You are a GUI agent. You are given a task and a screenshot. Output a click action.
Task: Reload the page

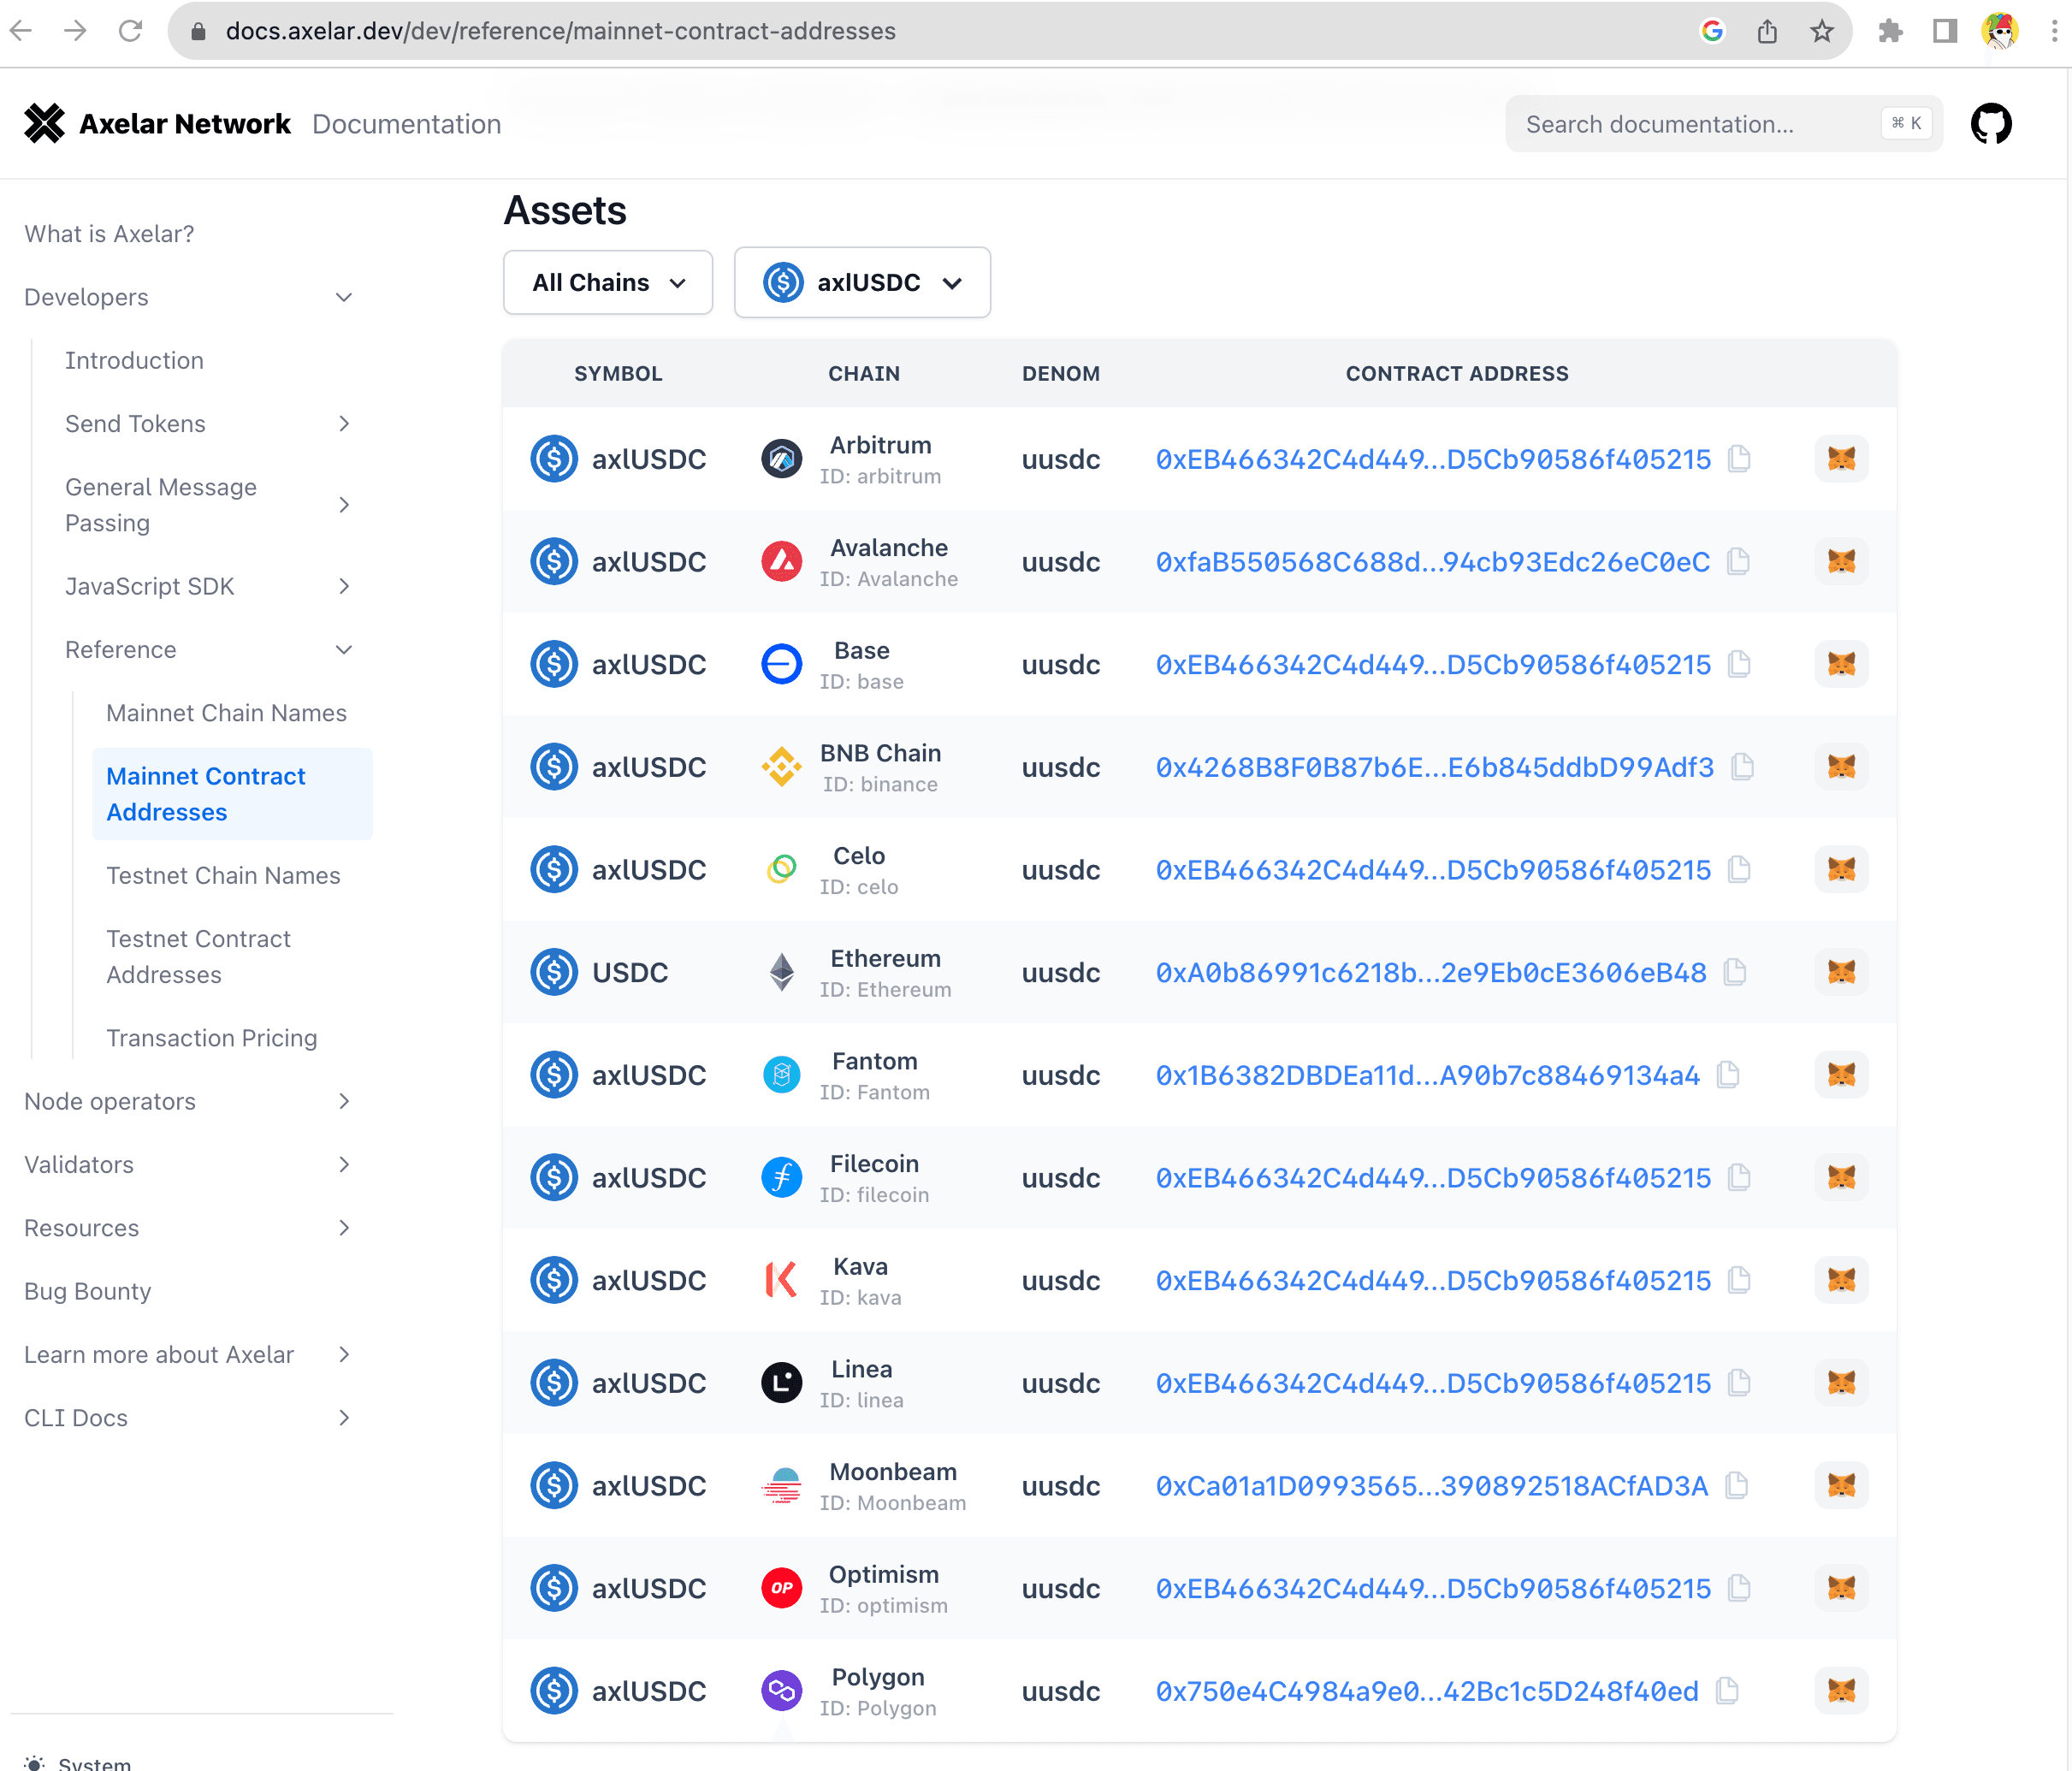tap(130, 31)
